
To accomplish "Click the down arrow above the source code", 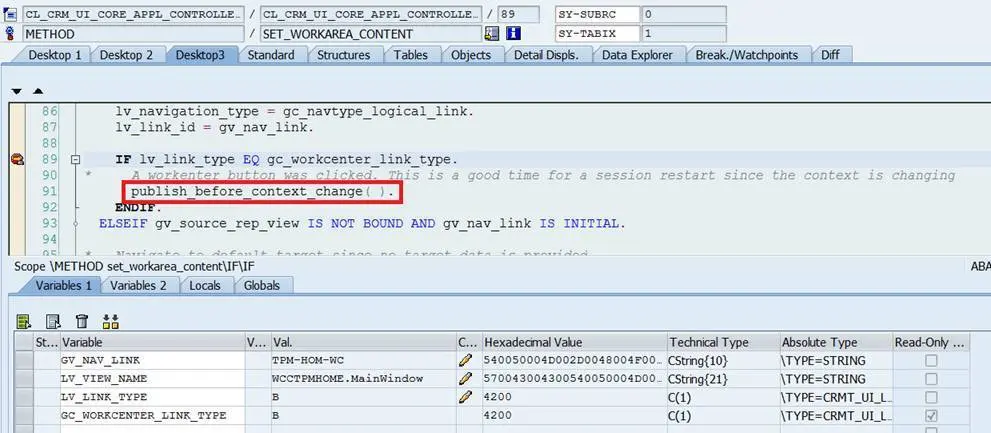I will [x=17, y=91].
